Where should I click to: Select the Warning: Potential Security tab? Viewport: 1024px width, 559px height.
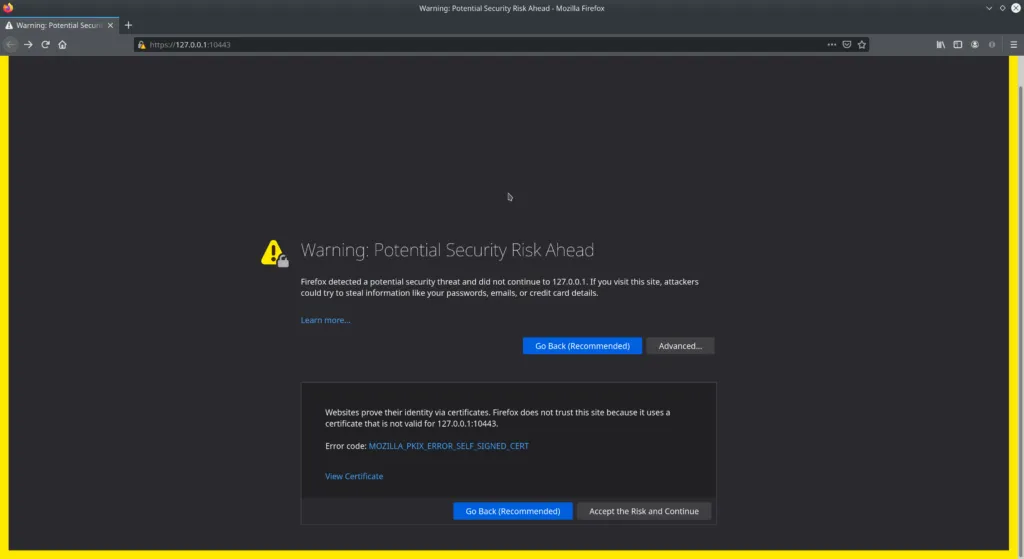point(55,25)
